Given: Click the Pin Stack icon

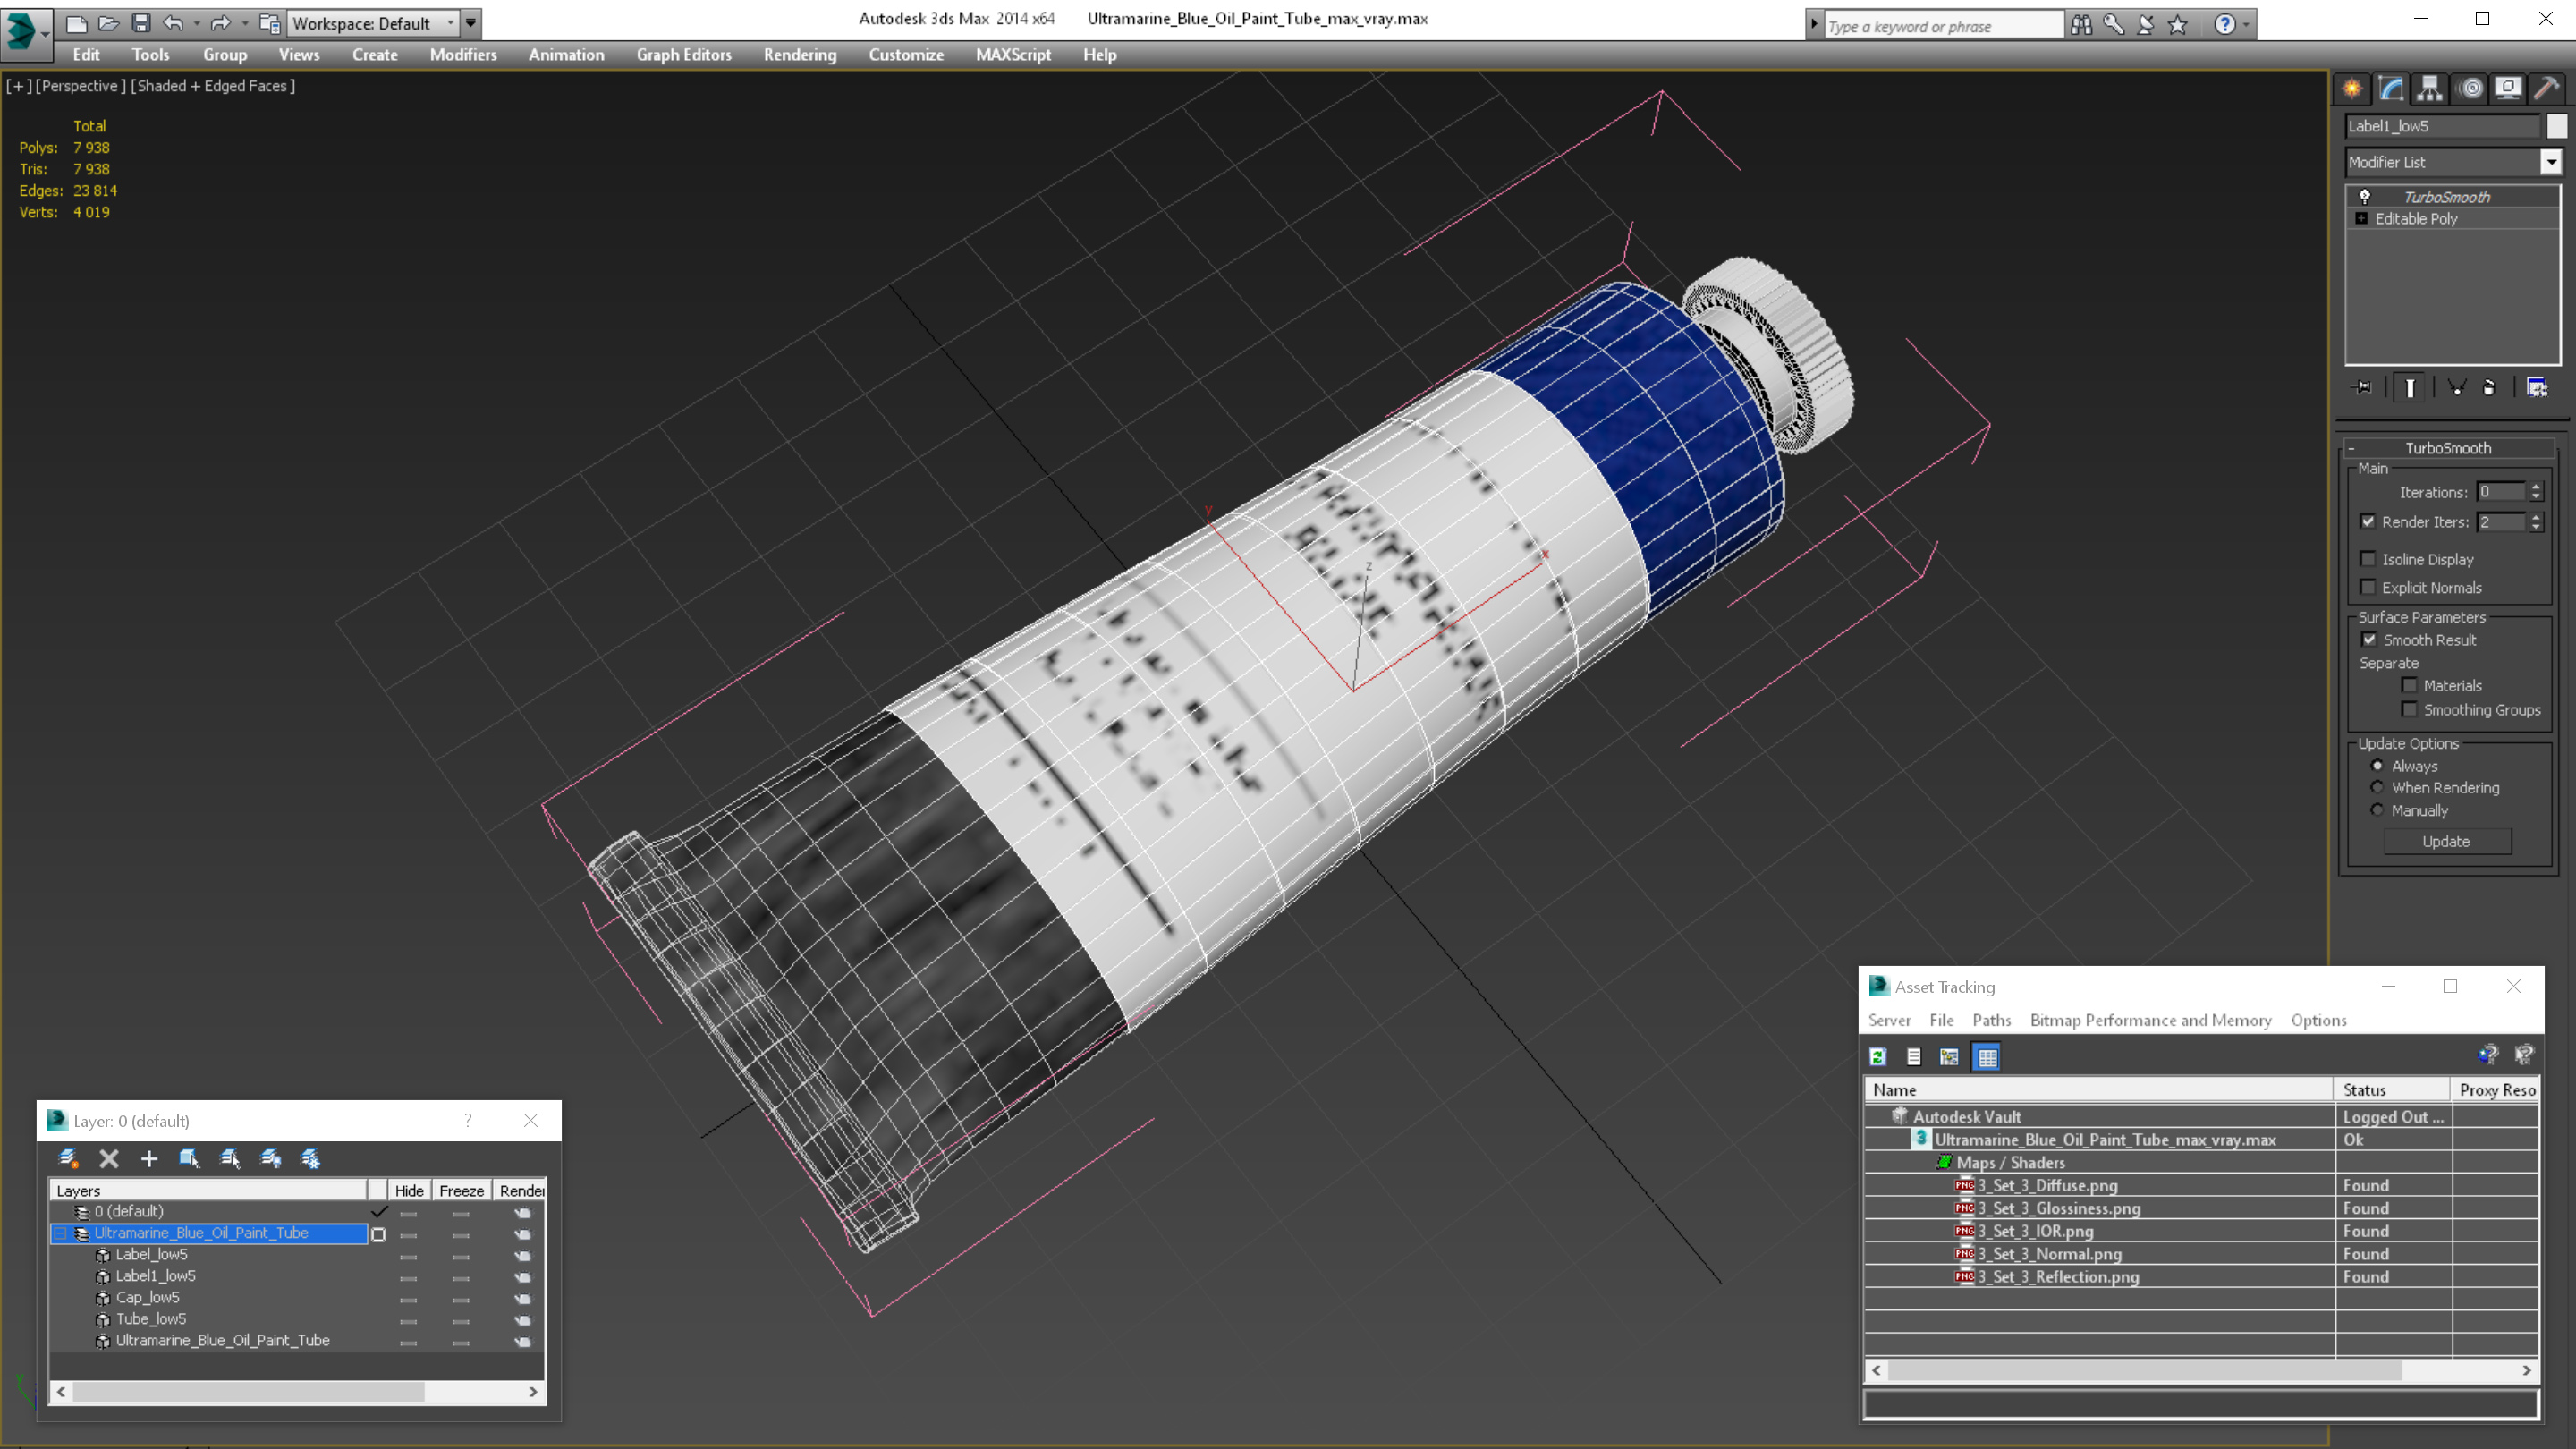Looking at the screenshot, I should 2362,387.
